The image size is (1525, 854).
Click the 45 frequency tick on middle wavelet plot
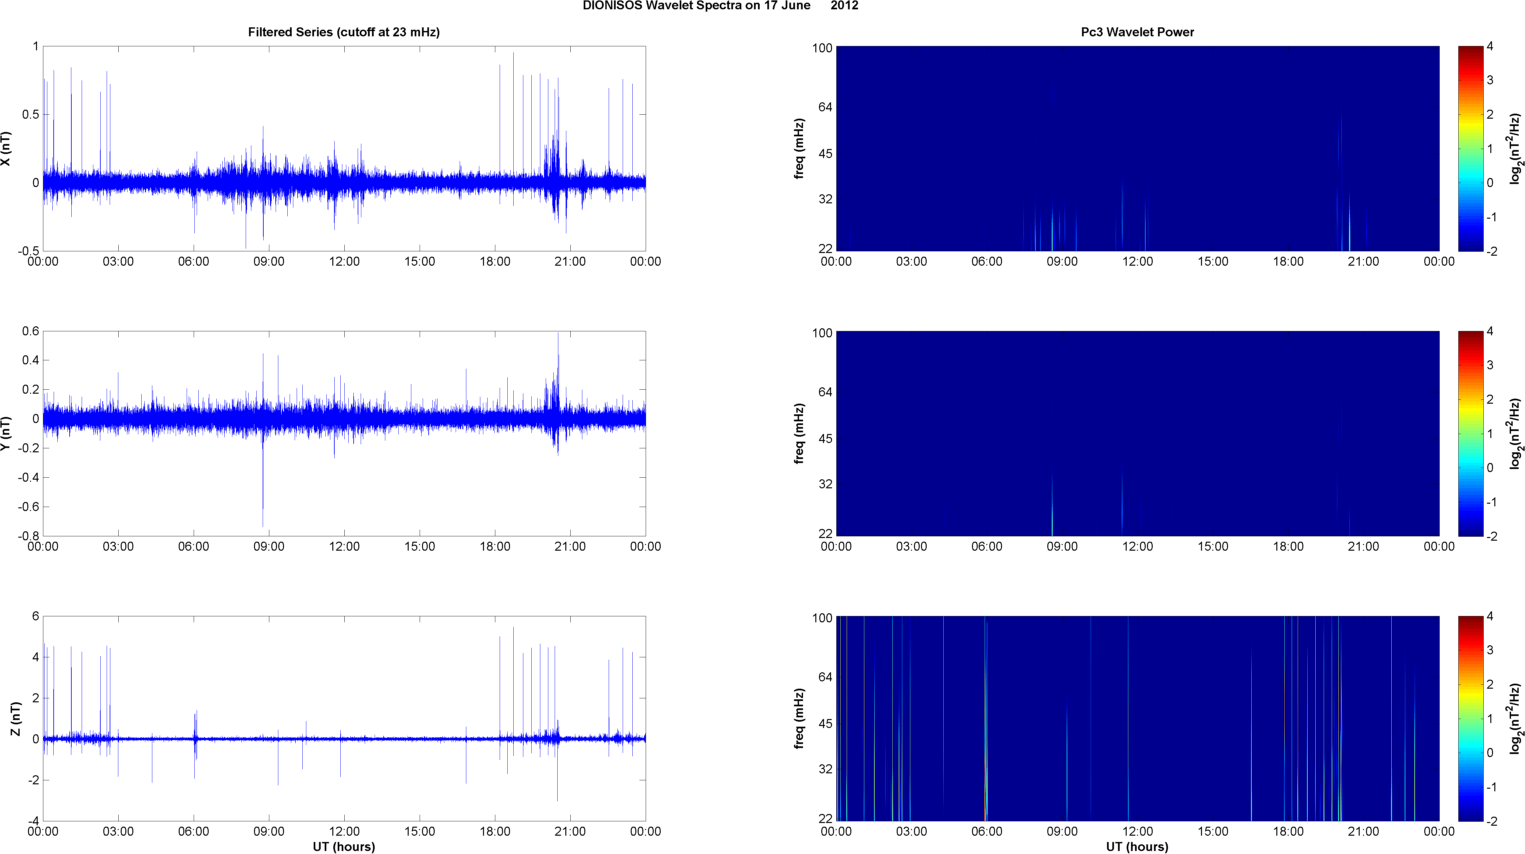coord(825,438)
